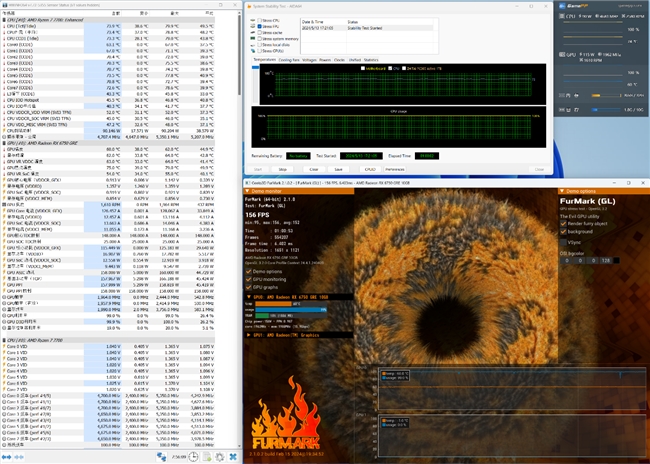Open the Unified tab in AIDA64

354,60
